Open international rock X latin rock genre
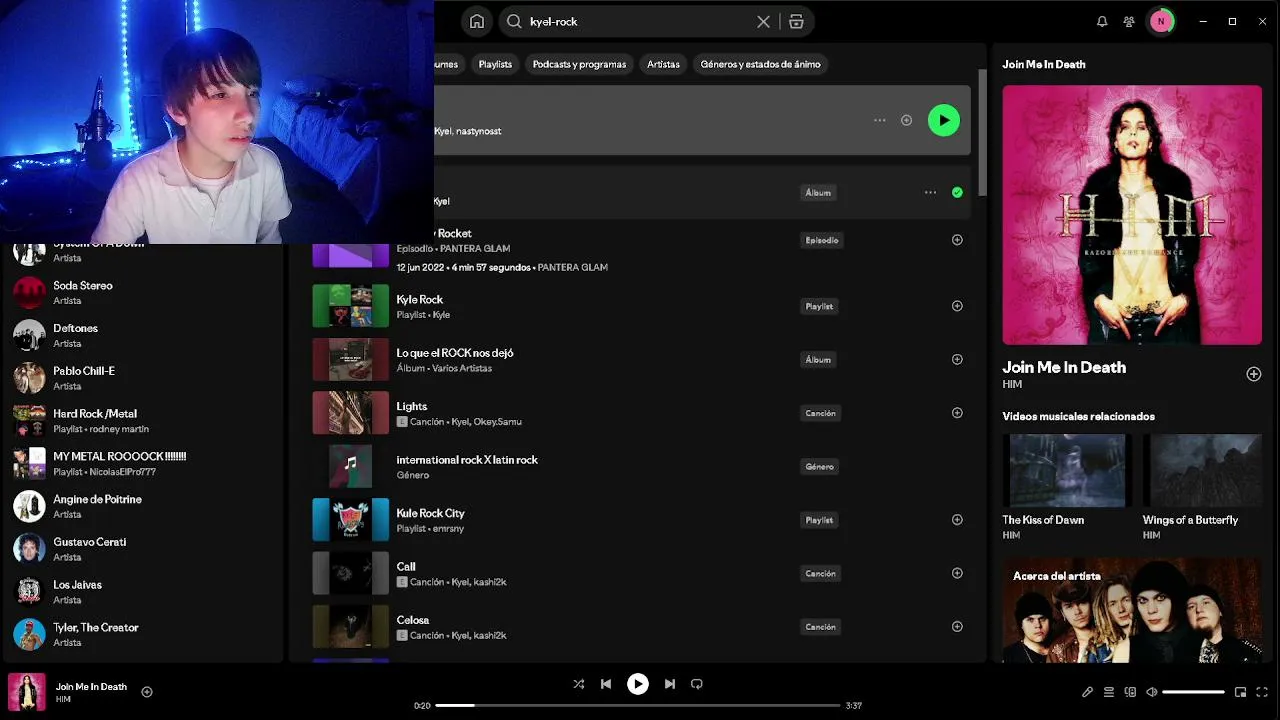This screenshot has width=1280, height=720. [x=639, y=466]
